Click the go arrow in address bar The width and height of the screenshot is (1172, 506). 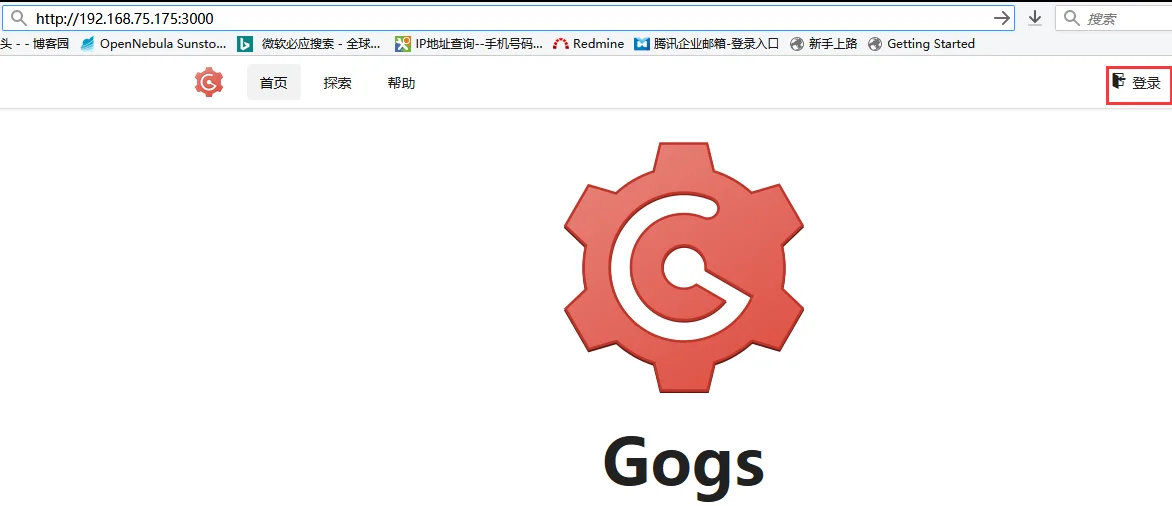(1001, 18)
